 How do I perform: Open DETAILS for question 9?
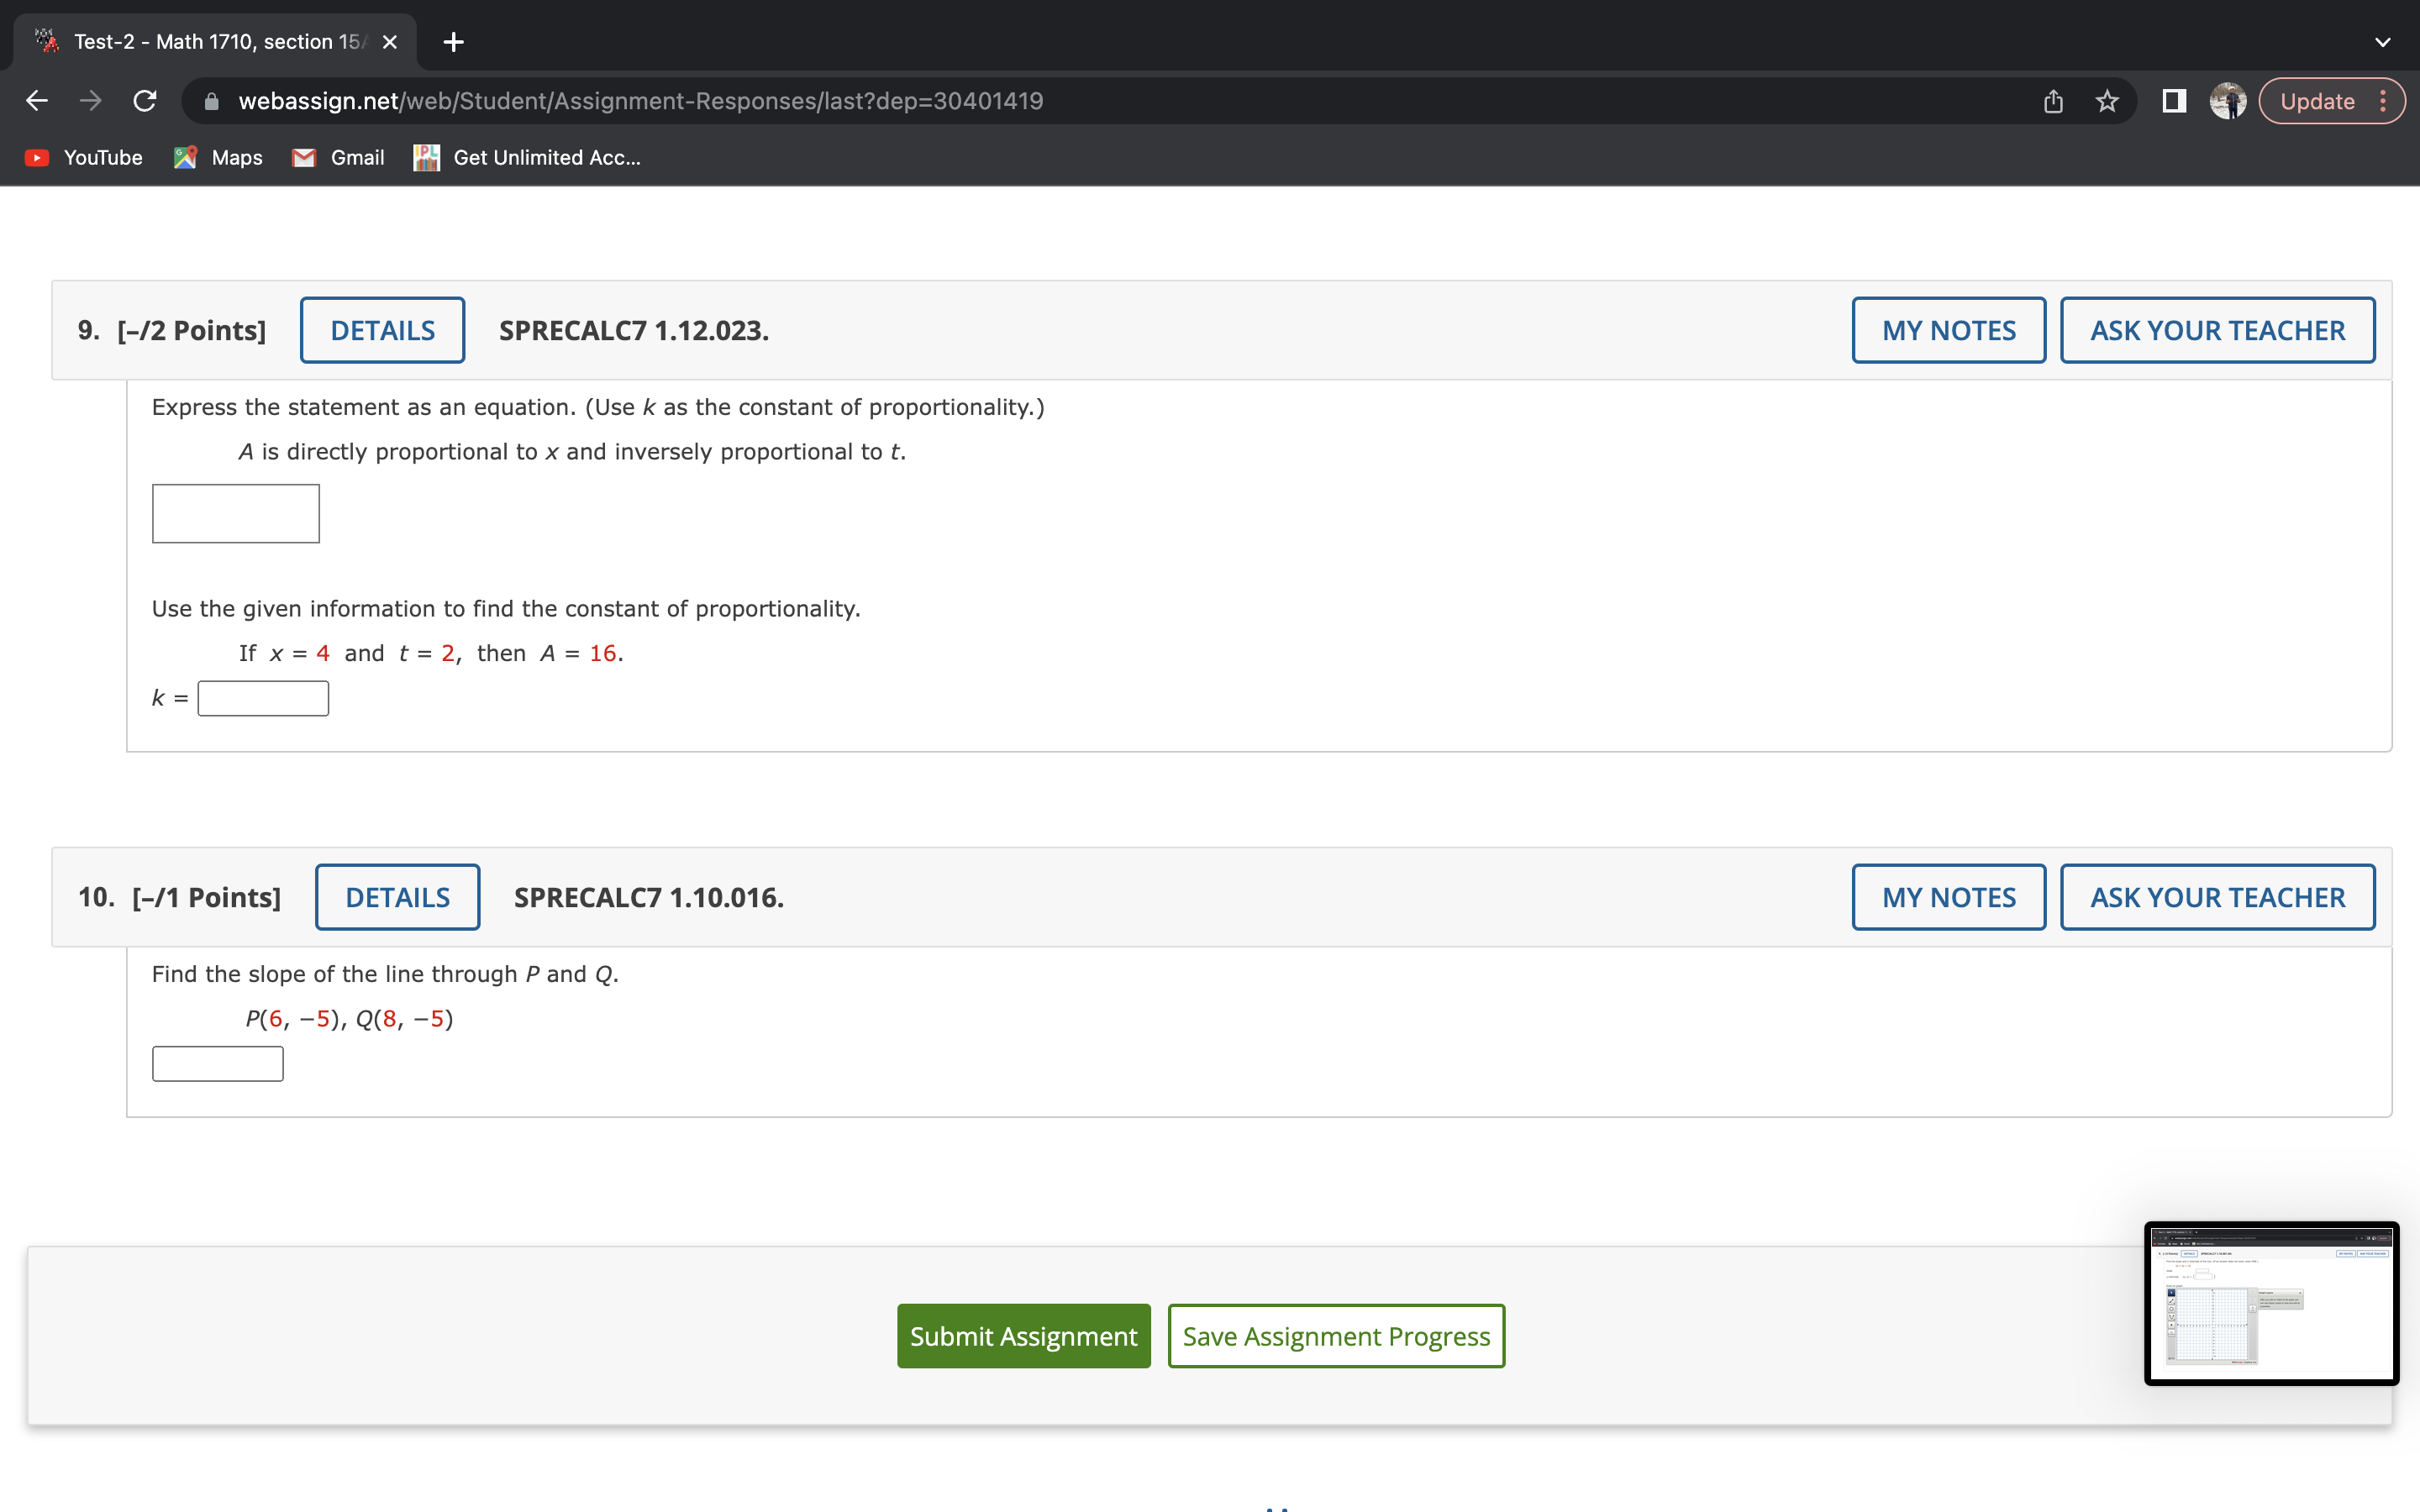[x=382, y=330]
